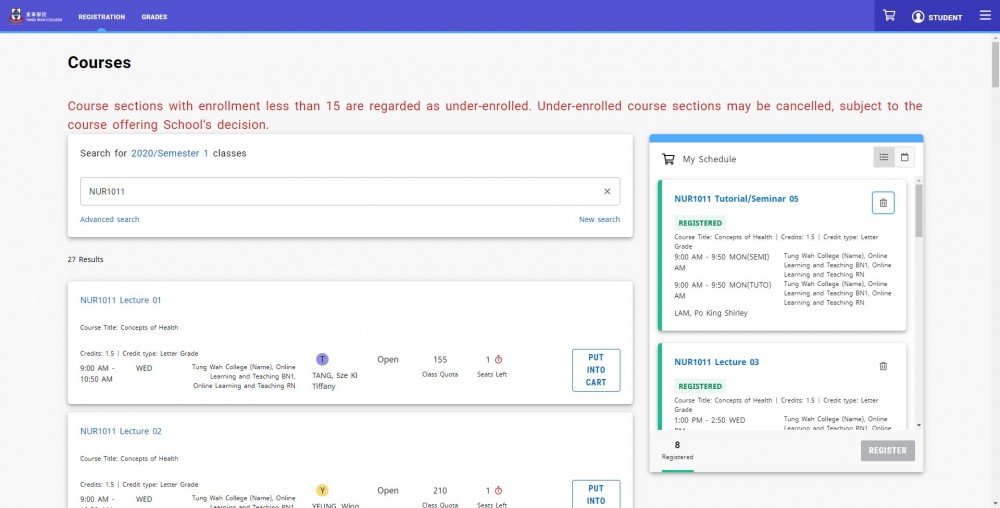Put NUR1011 Lecture 02 into cart

click(x=596, y=494)
